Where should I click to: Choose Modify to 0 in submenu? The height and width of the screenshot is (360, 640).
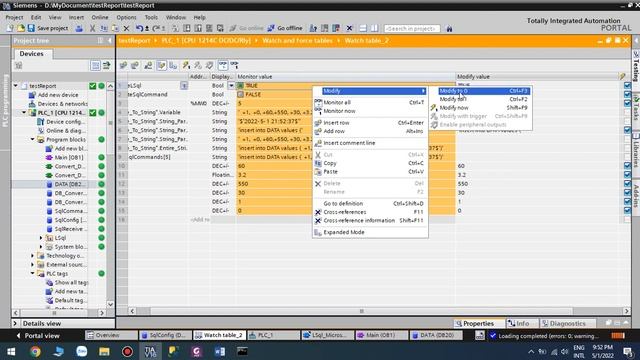tap(484, 91)
